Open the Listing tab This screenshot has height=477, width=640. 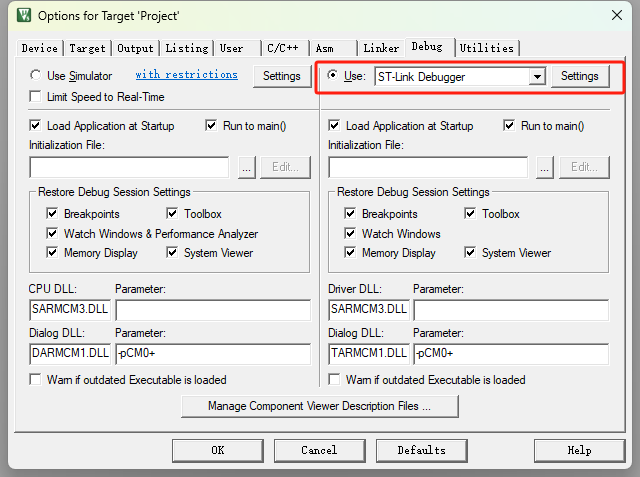(187, 48)
